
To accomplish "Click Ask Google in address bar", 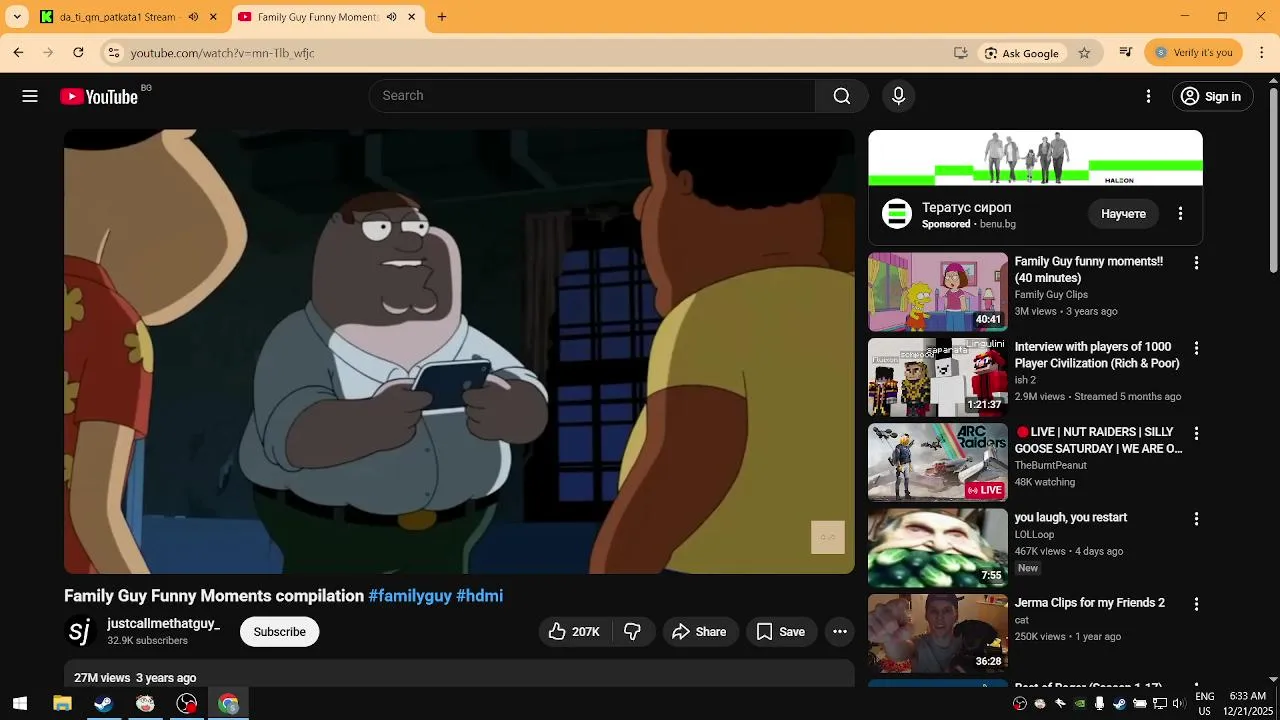I will pos(1021,53).
